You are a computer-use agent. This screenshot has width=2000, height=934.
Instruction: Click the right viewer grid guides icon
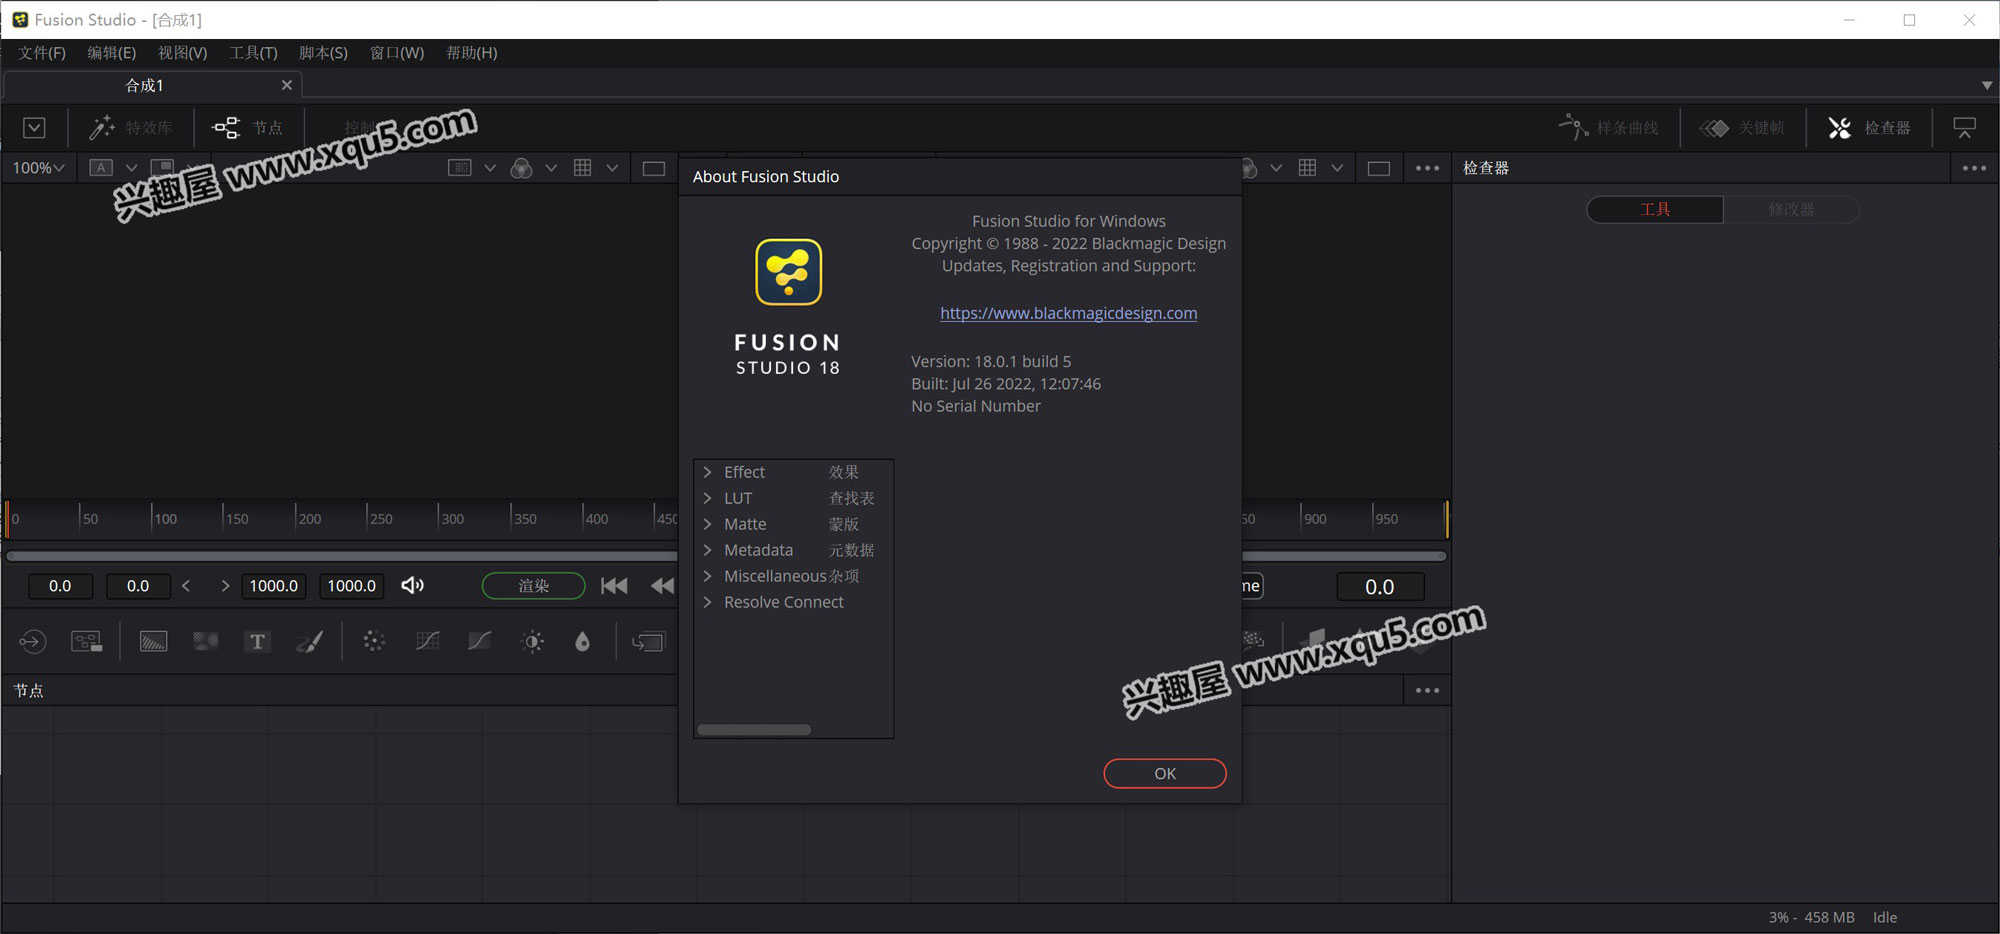pyautogui.click(x=1308, y=168)
